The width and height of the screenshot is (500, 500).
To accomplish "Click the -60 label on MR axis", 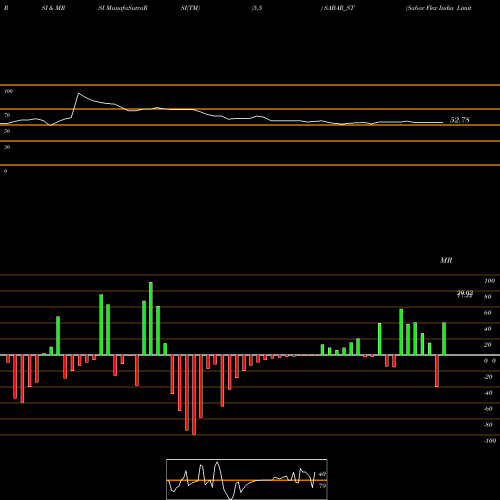I will (488, 409).
